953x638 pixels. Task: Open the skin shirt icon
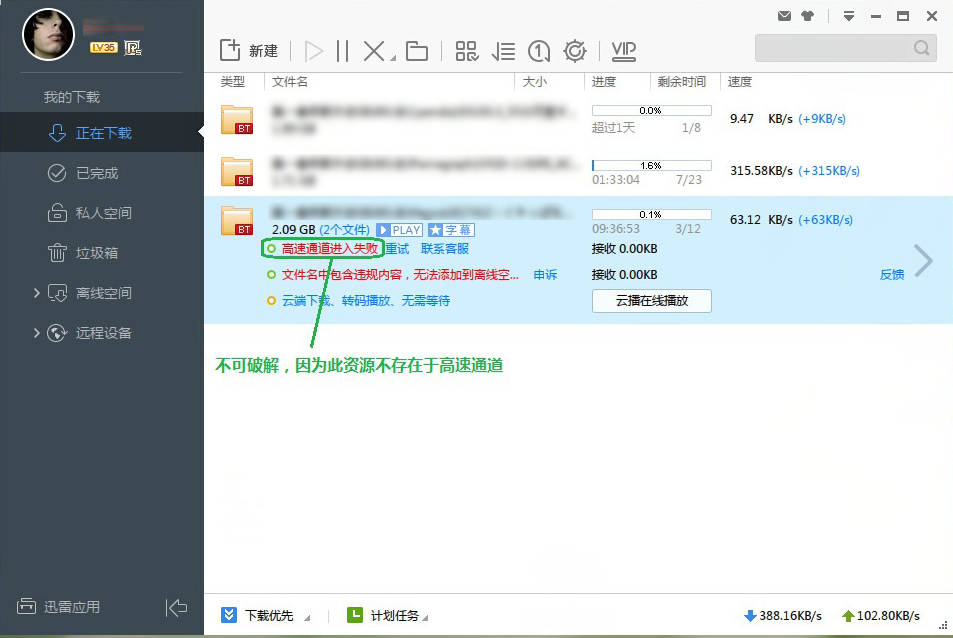point(808,16)
